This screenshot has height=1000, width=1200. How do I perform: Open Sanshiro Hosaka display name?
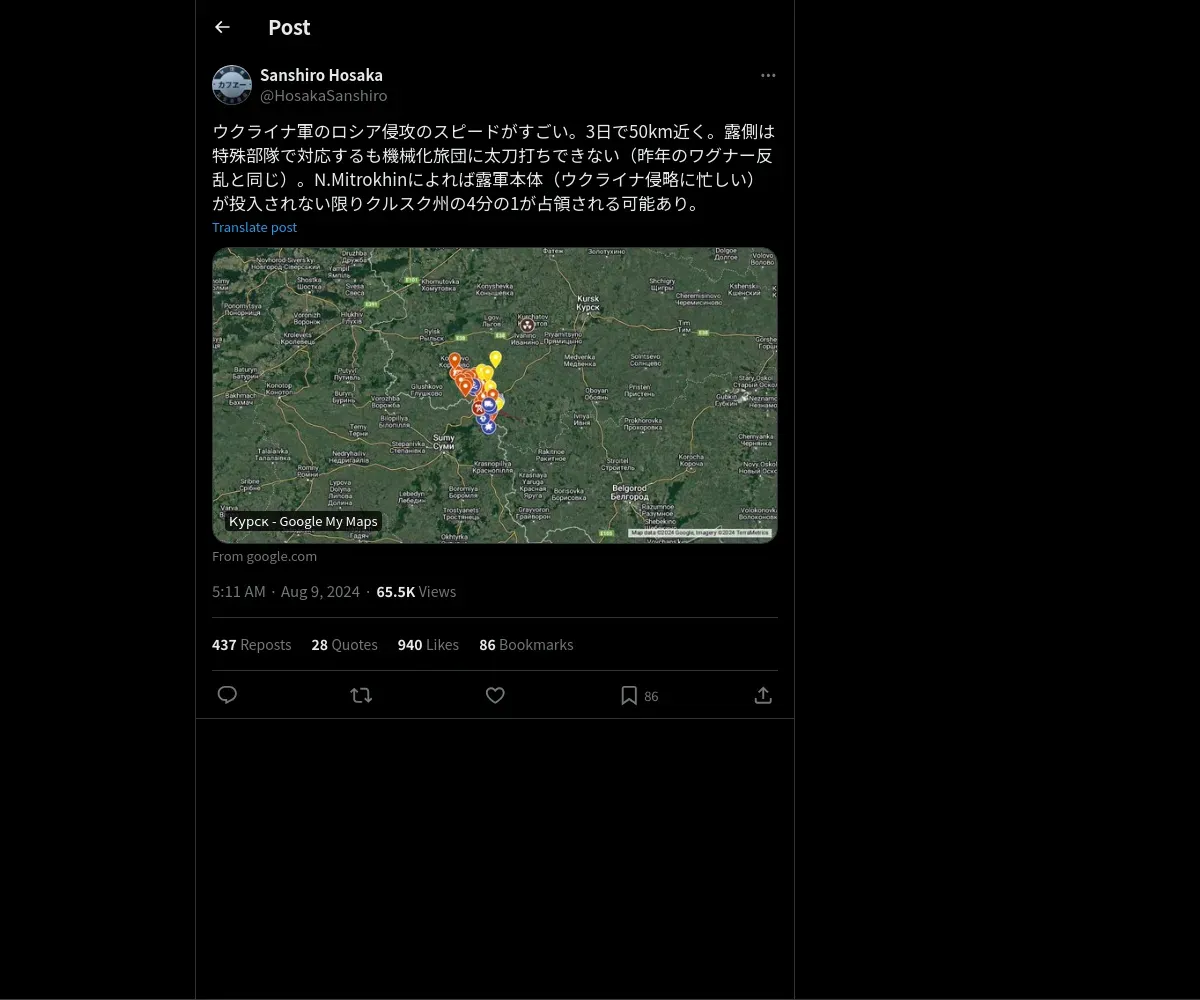(321, 75)
